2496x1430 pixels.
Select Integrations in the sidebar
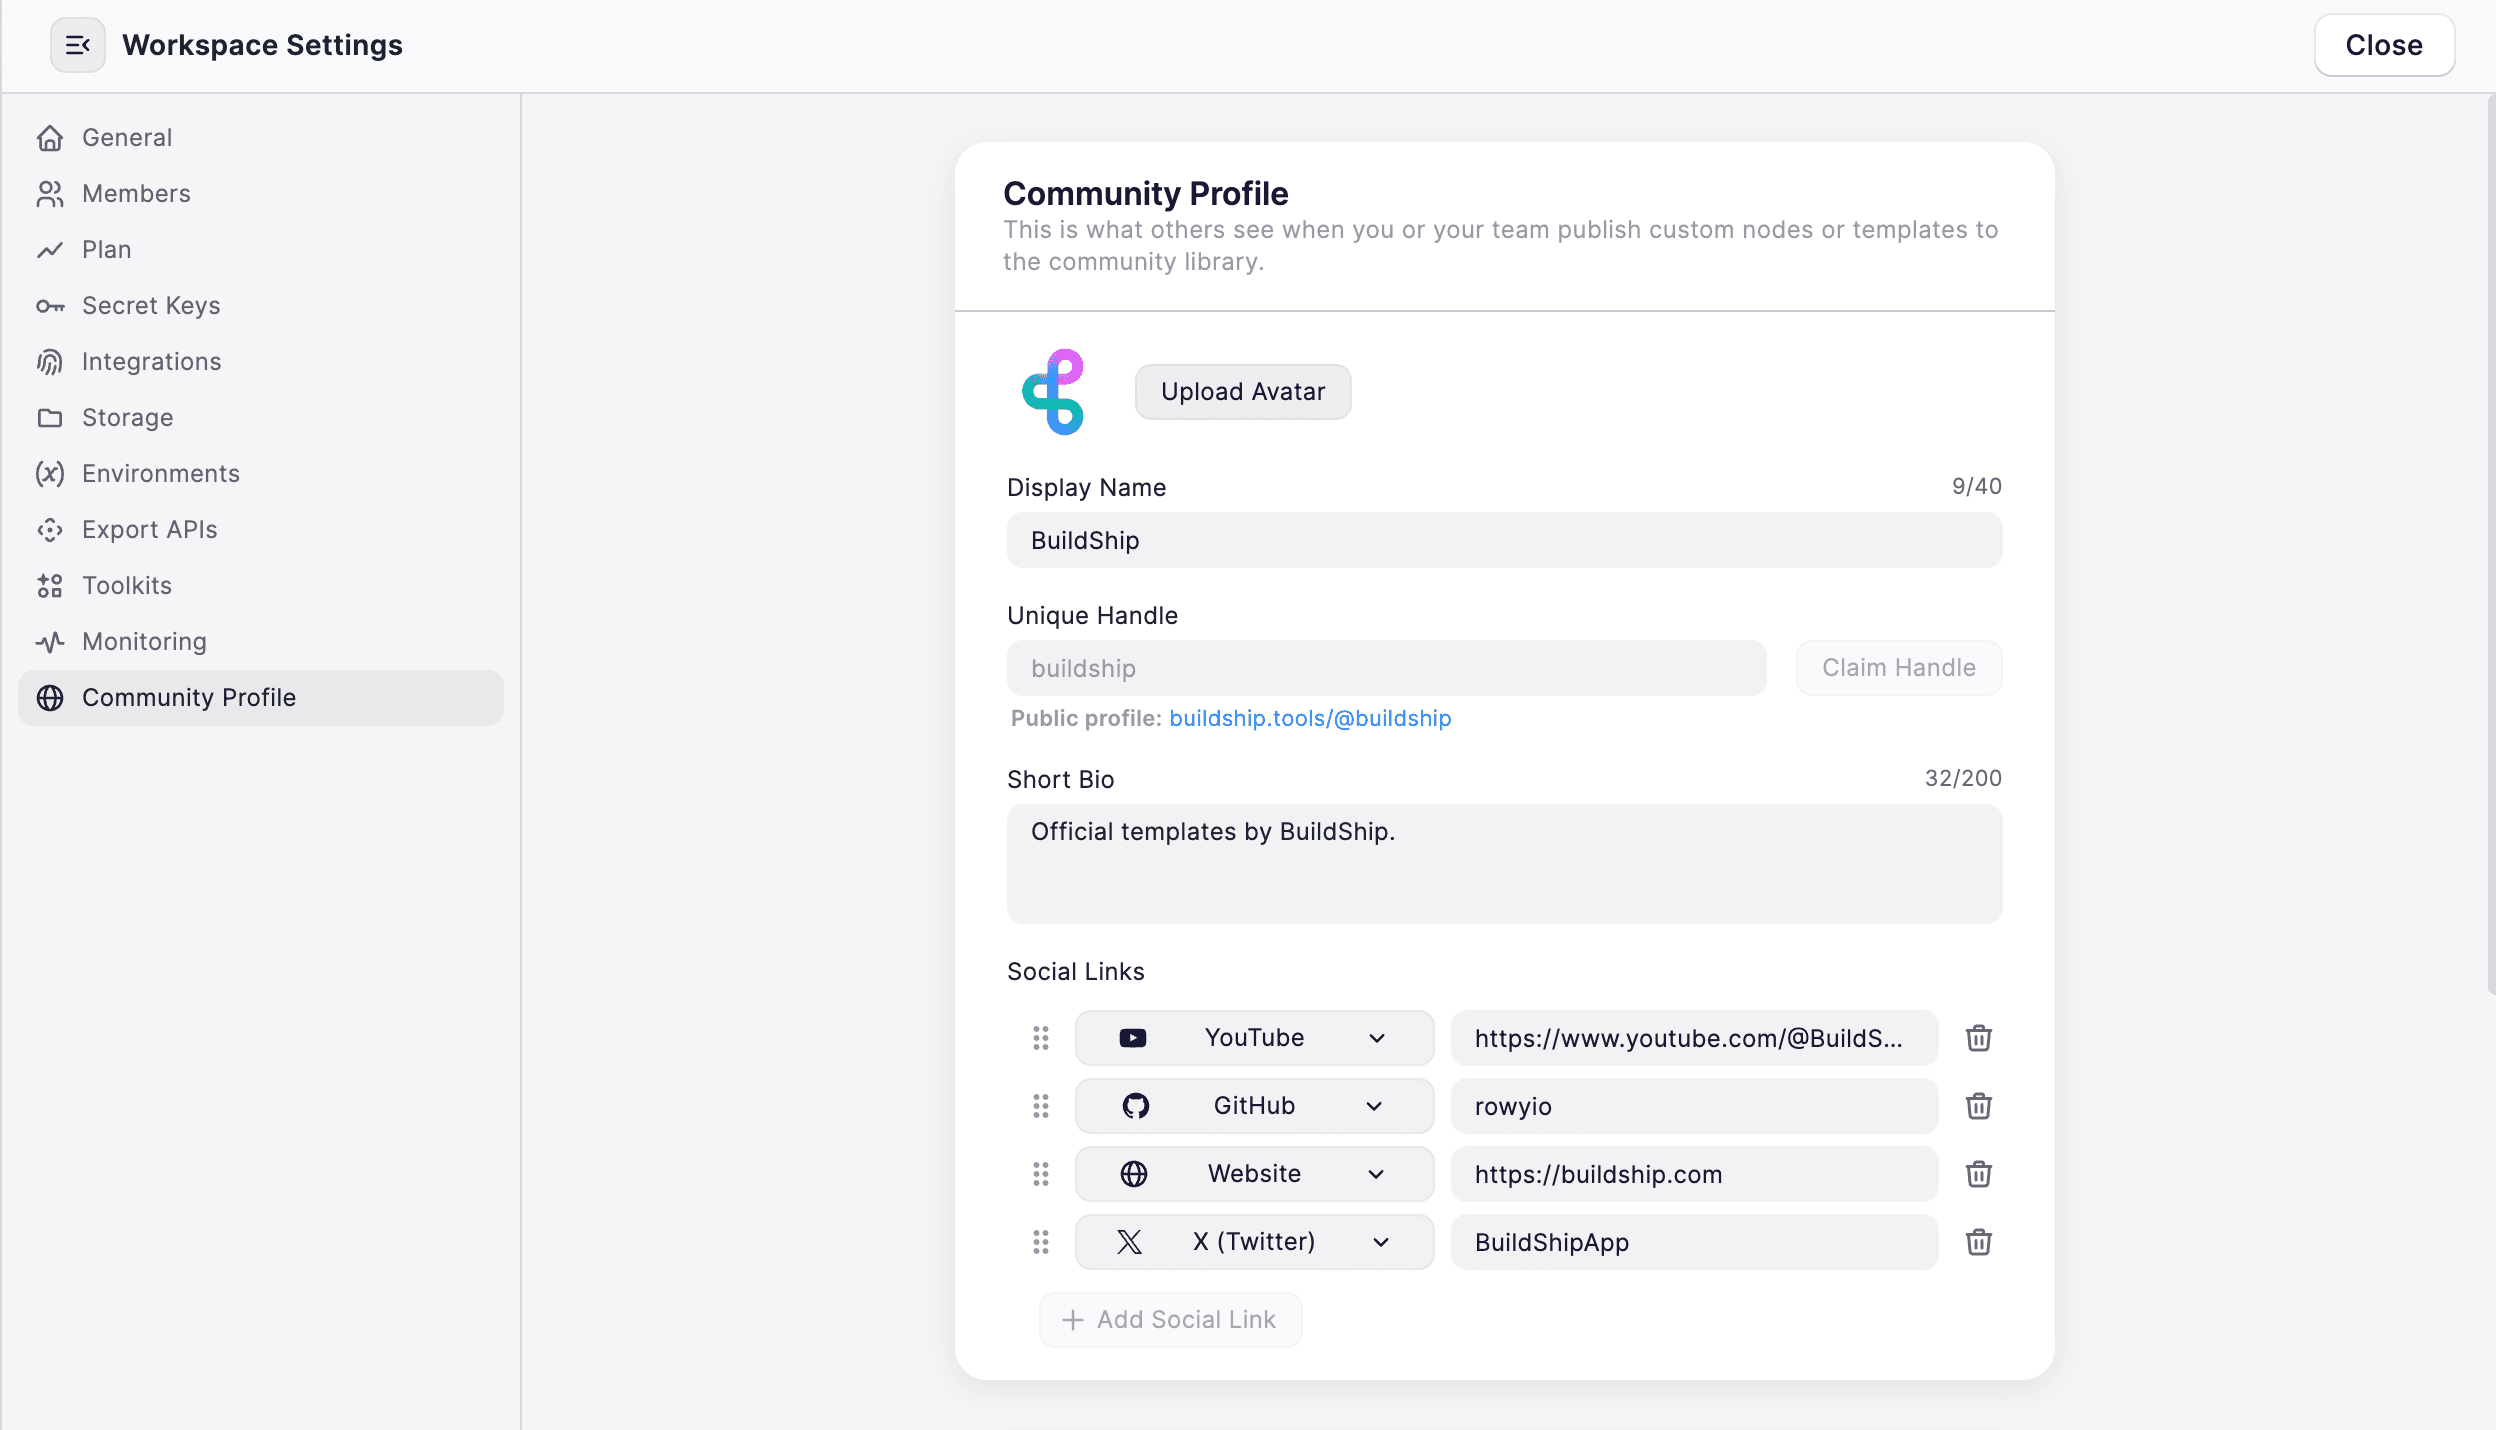[260, 362]
